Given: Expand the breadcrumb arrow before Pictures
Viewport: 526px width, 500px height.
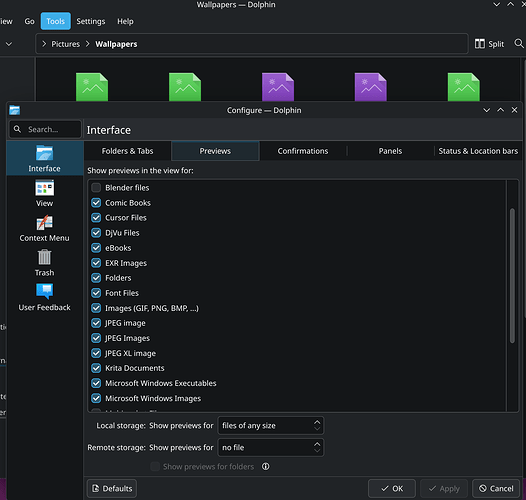Looking at the screenshot, I should (44, 44).
